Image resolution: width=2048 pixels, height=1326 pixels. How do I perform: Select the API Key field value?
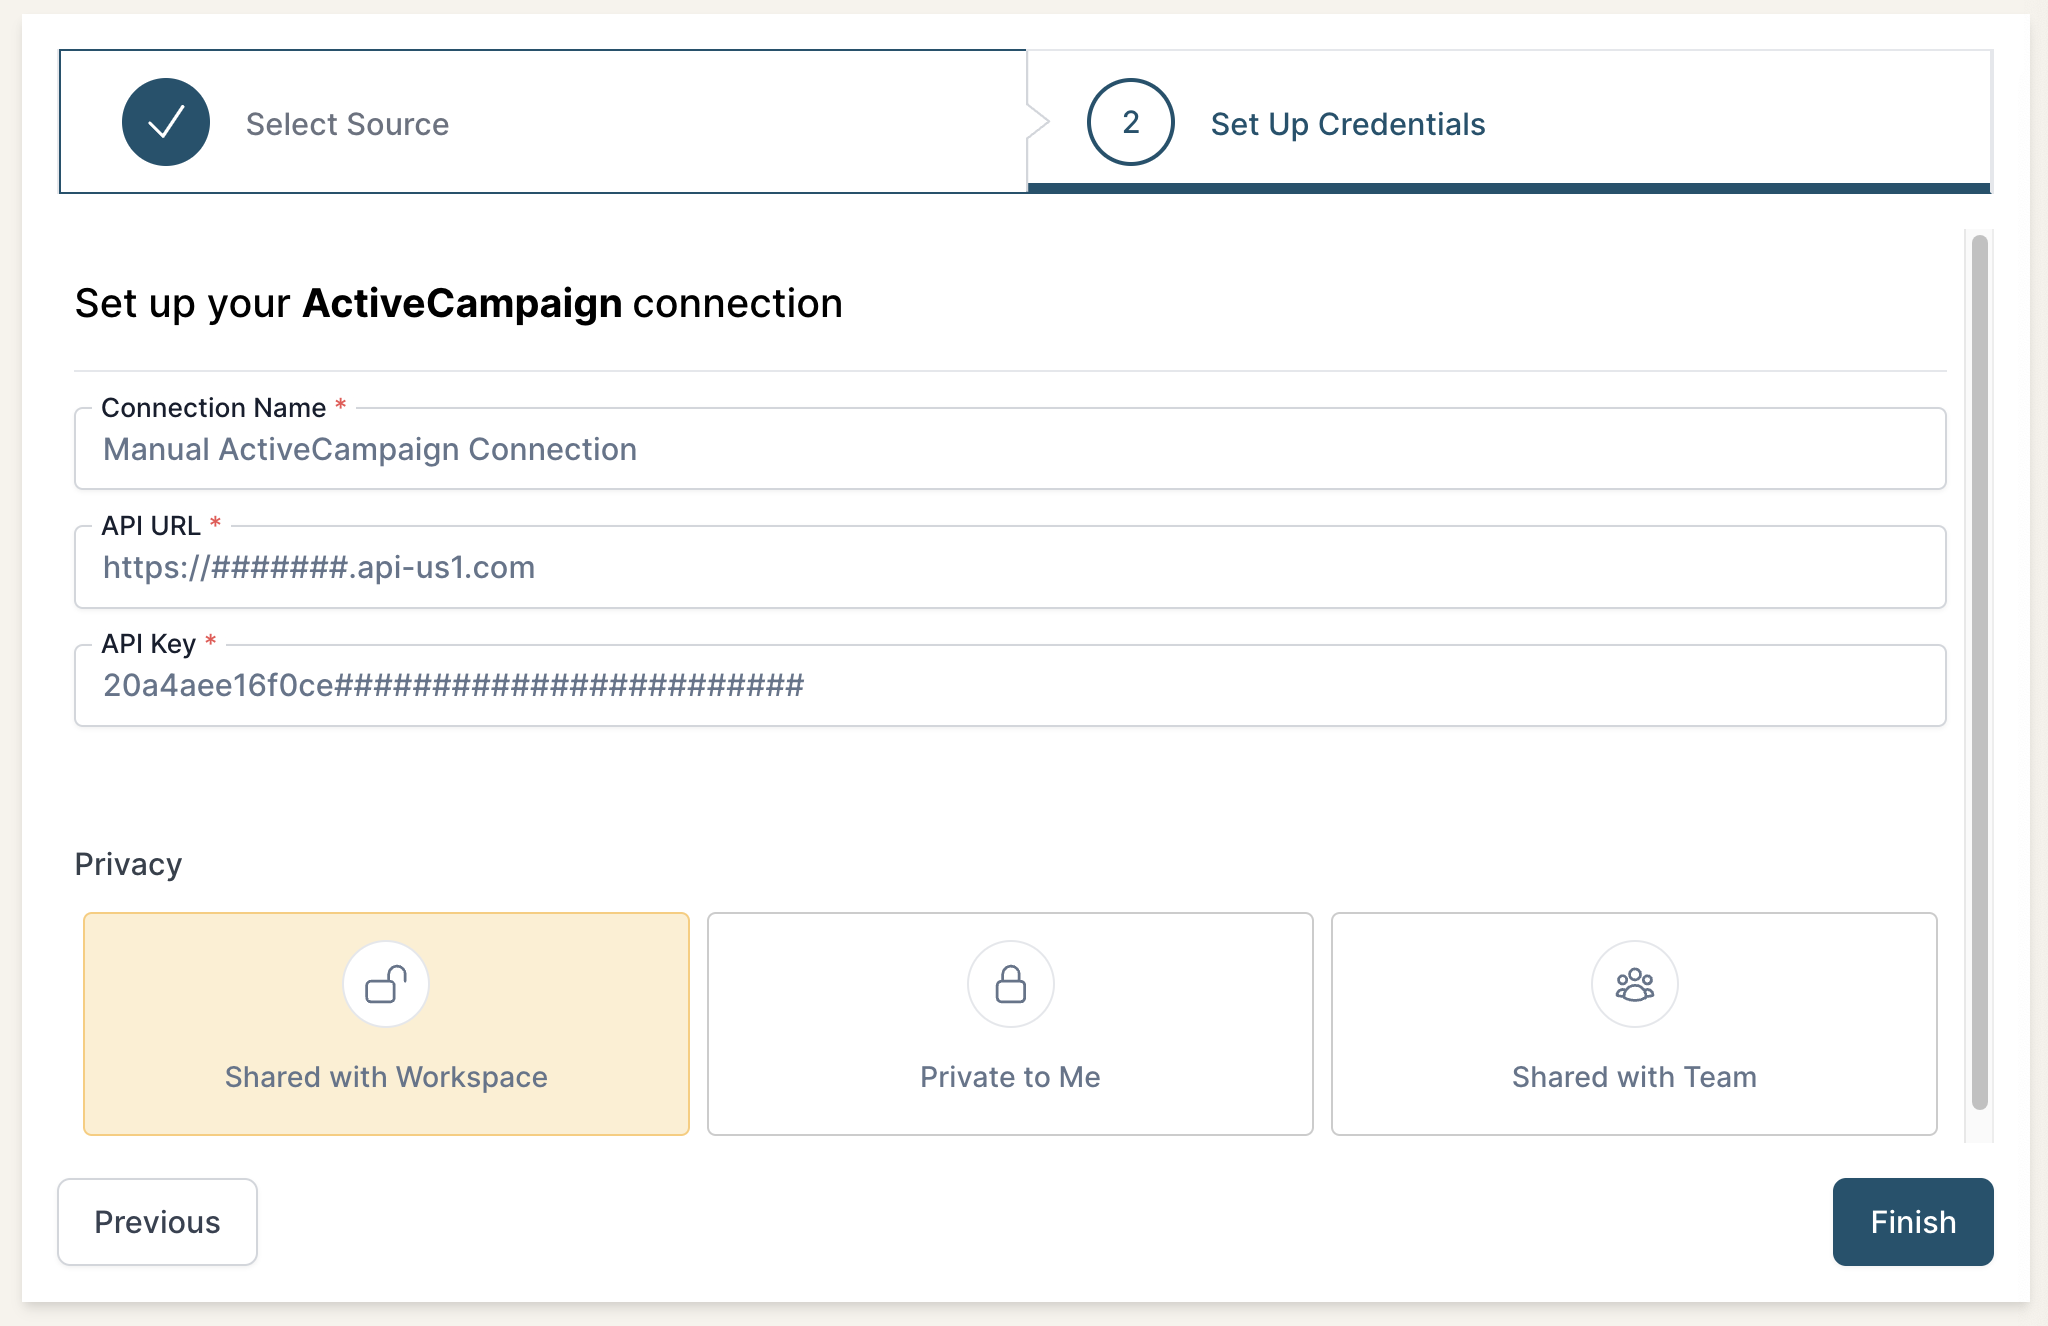1010,685
